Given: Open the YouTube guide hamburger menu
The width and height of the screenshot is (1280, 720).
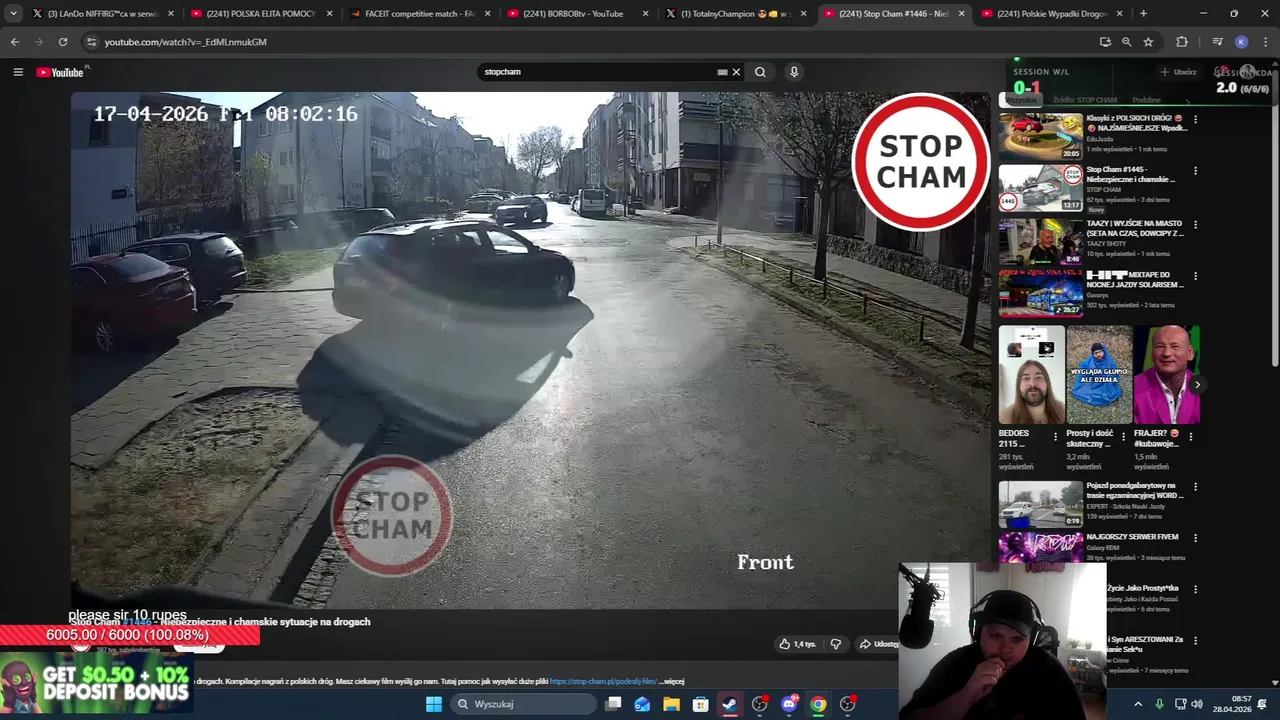Looking at the screenshot, I should [18, 72].
